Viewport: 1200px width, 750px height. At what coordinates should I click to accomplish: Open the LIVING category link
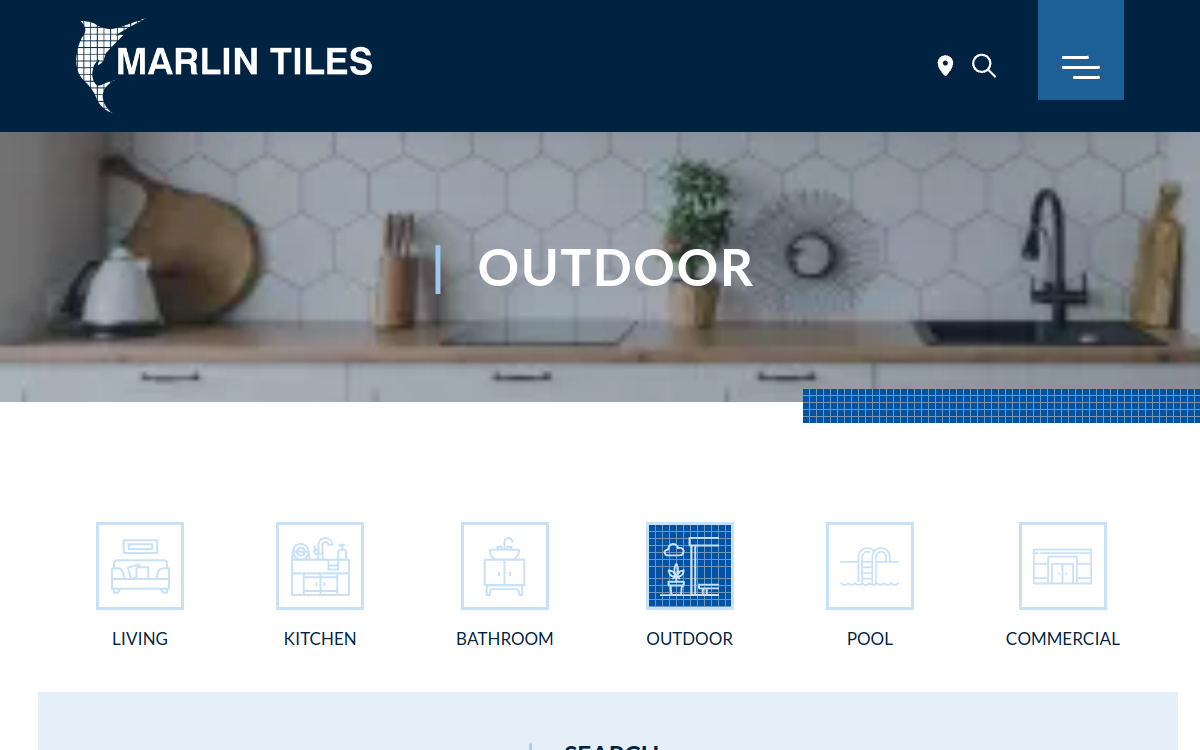[140, 639]
